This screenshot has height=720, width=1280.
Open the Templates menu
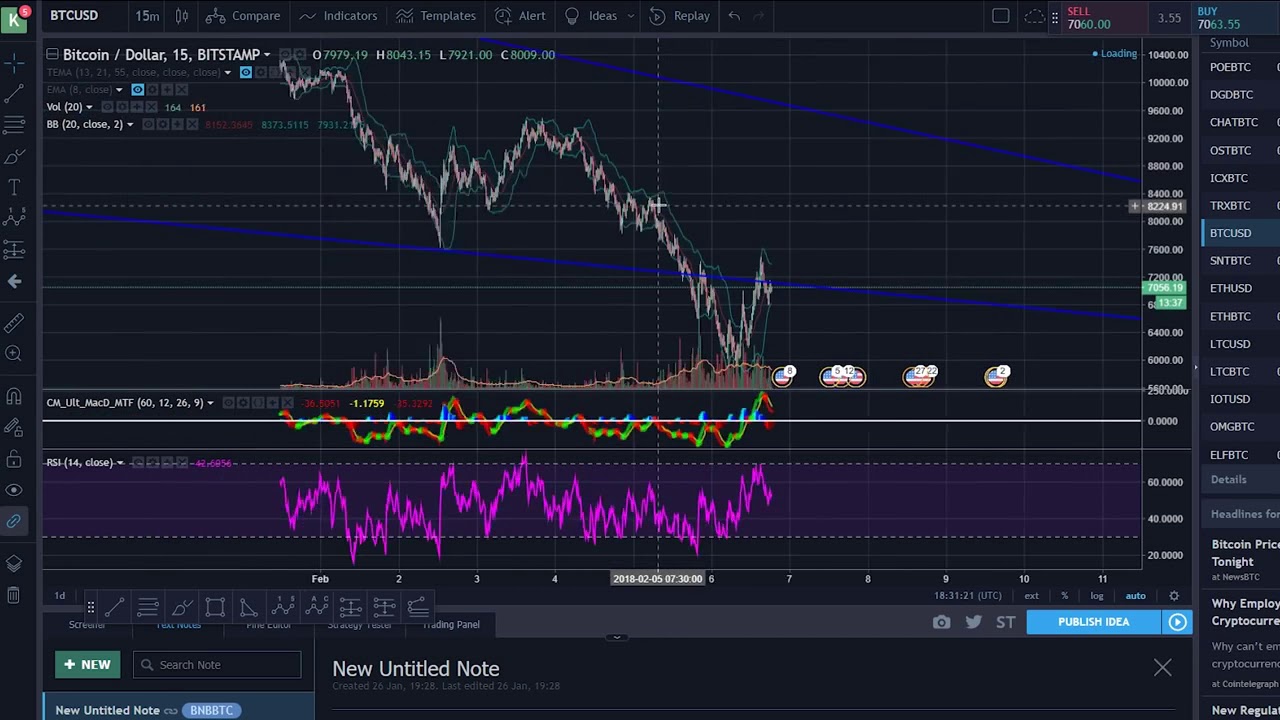(x=435, y=16)
